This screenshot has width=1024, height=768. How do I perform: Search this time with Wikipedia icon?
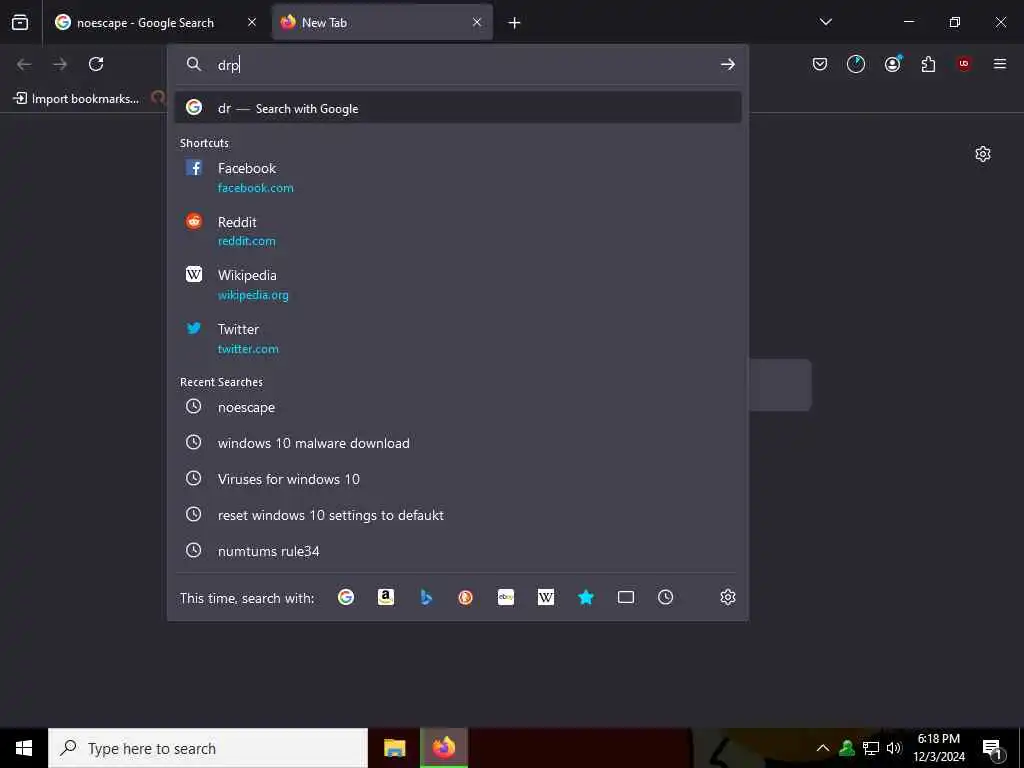[x=546, y=597]
